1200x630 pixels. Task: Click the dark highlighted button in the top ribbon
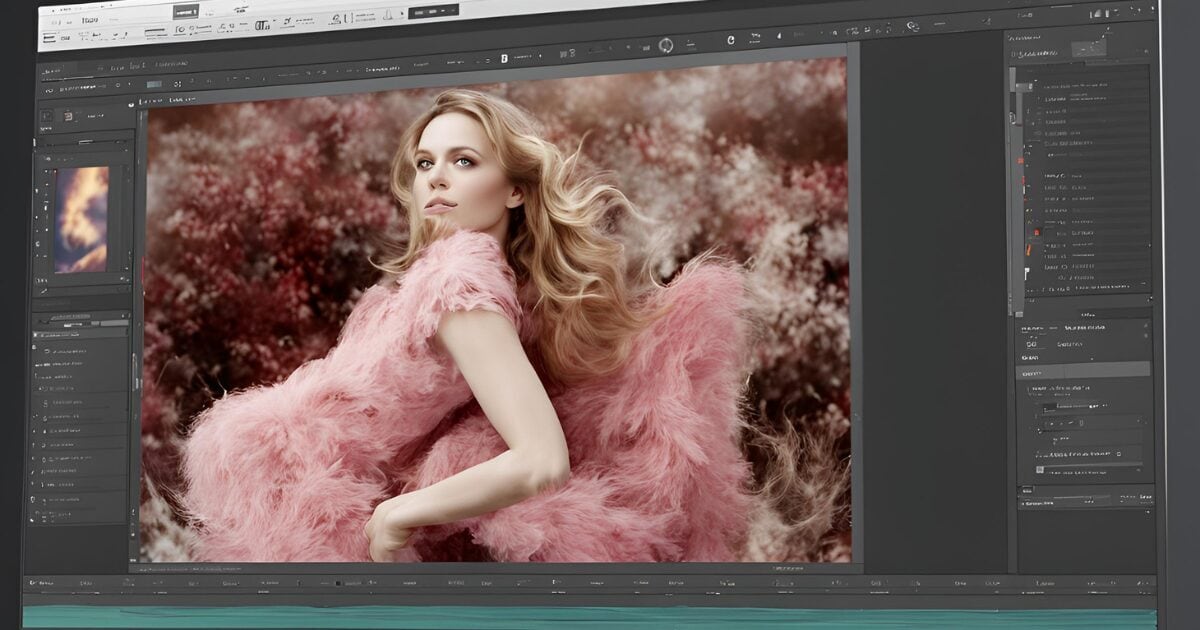point(185,12)
